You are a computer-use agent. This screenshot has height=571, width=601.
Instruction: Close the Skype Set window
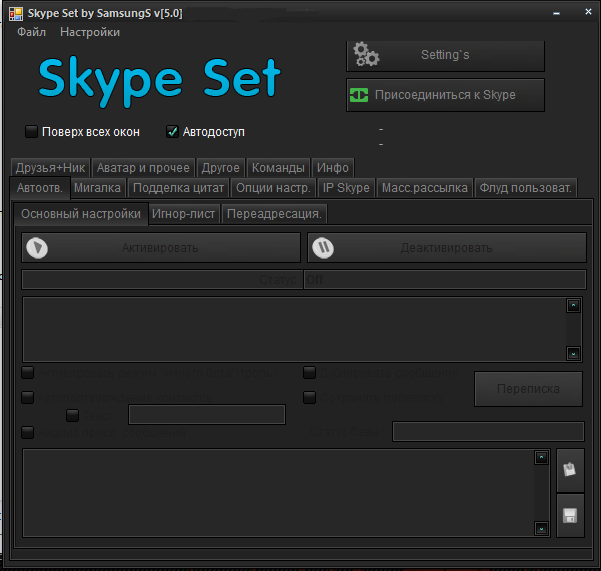tap(588, 12)
